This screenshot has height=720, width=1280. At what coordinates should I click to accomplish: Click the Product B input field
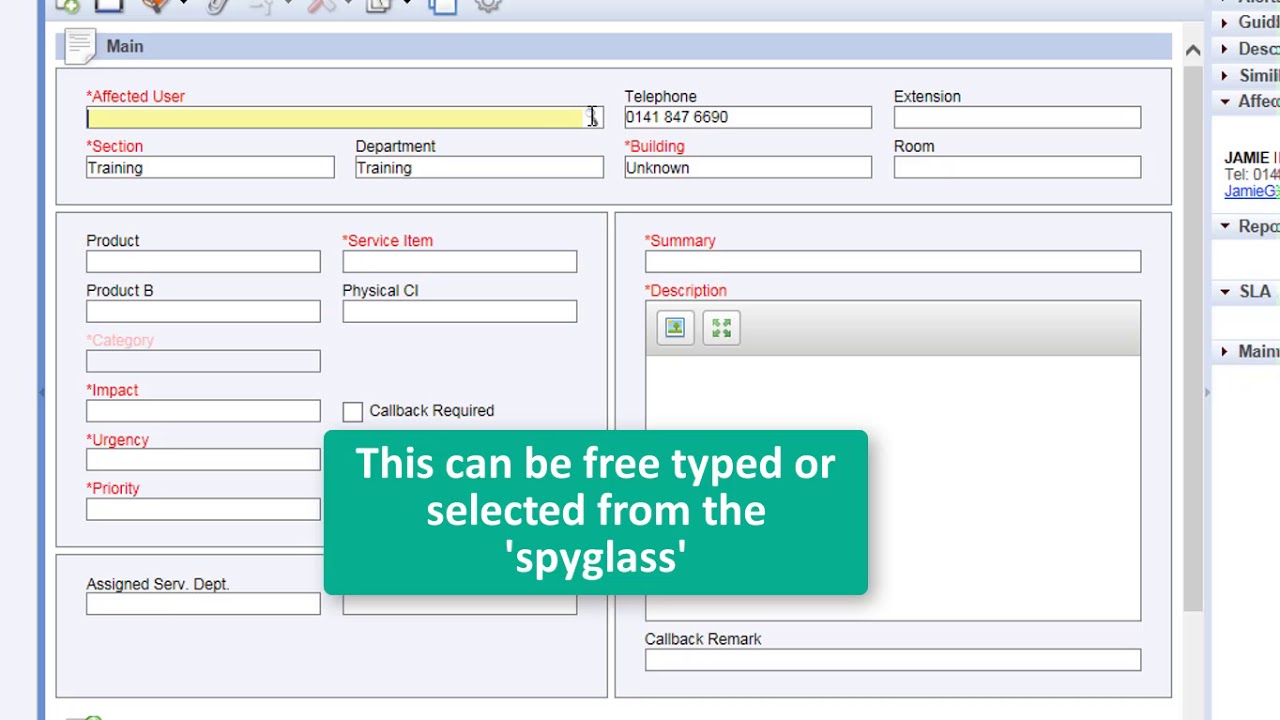[x=203, y=312]
